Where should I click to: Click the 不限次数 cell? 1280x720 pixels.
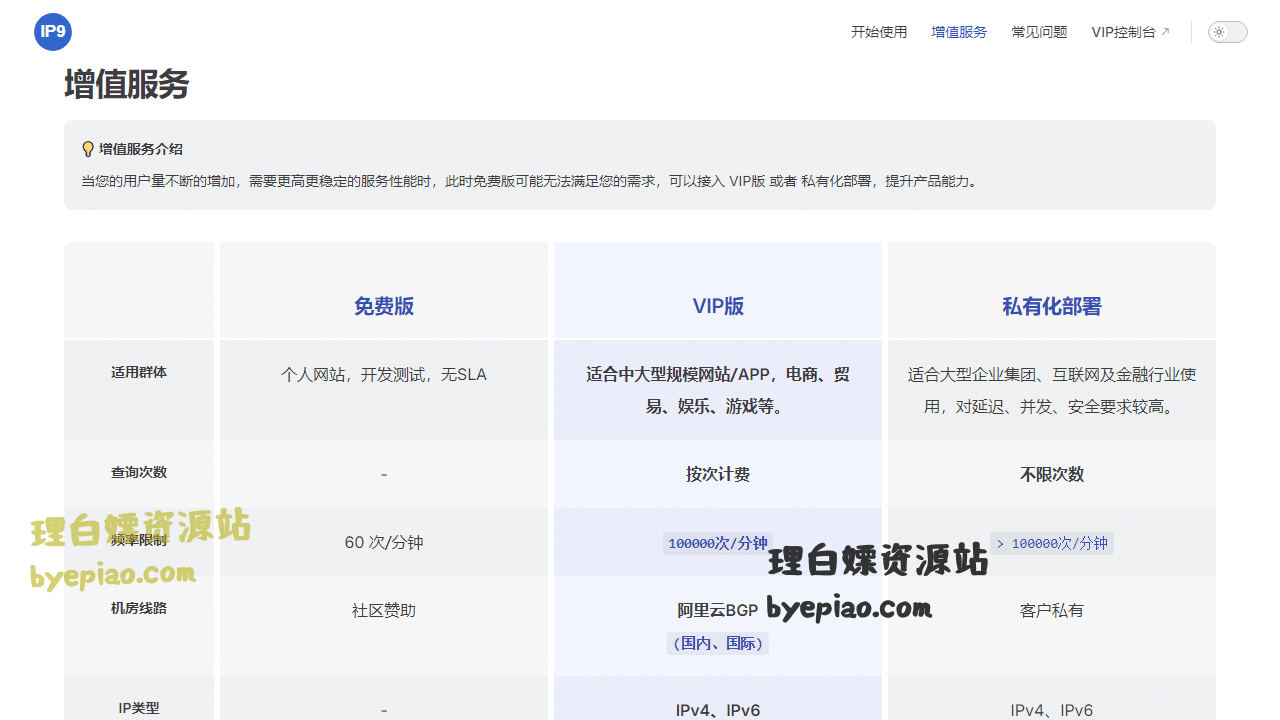click(1052, 474)
